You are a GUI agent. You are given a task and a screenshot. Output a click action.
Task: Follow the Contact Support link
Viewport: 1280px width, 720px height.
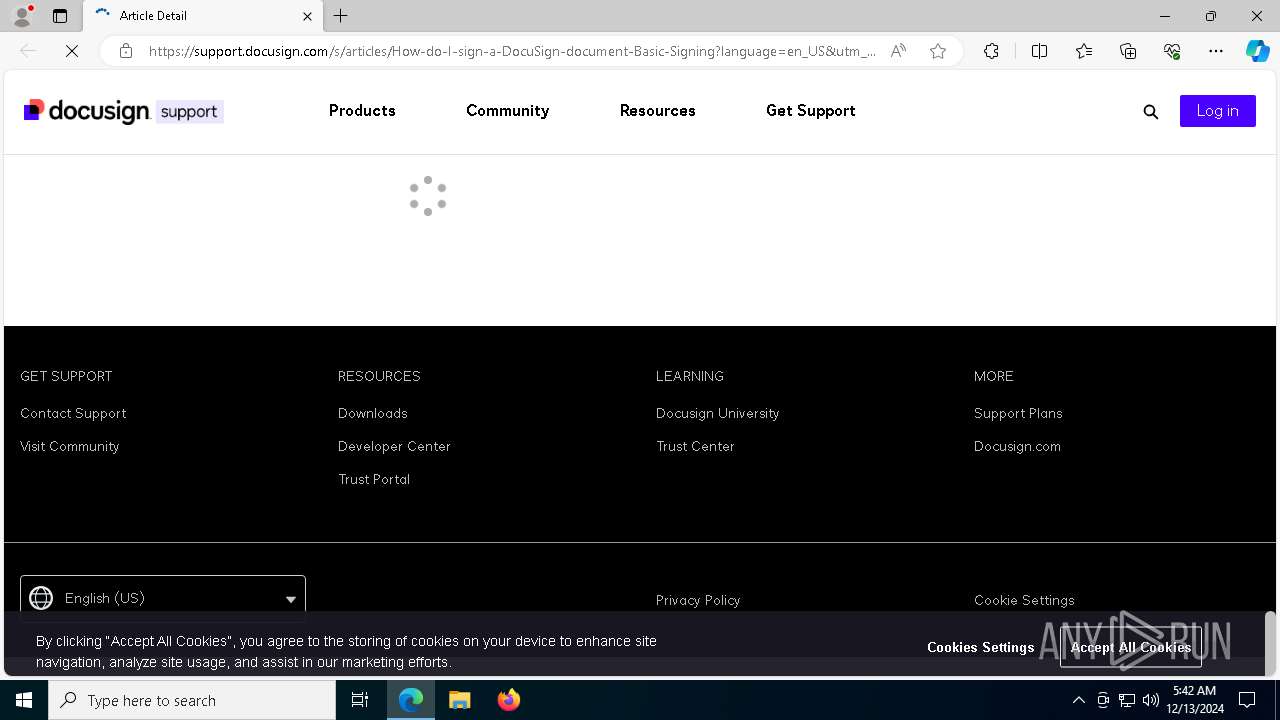[73, 413]
